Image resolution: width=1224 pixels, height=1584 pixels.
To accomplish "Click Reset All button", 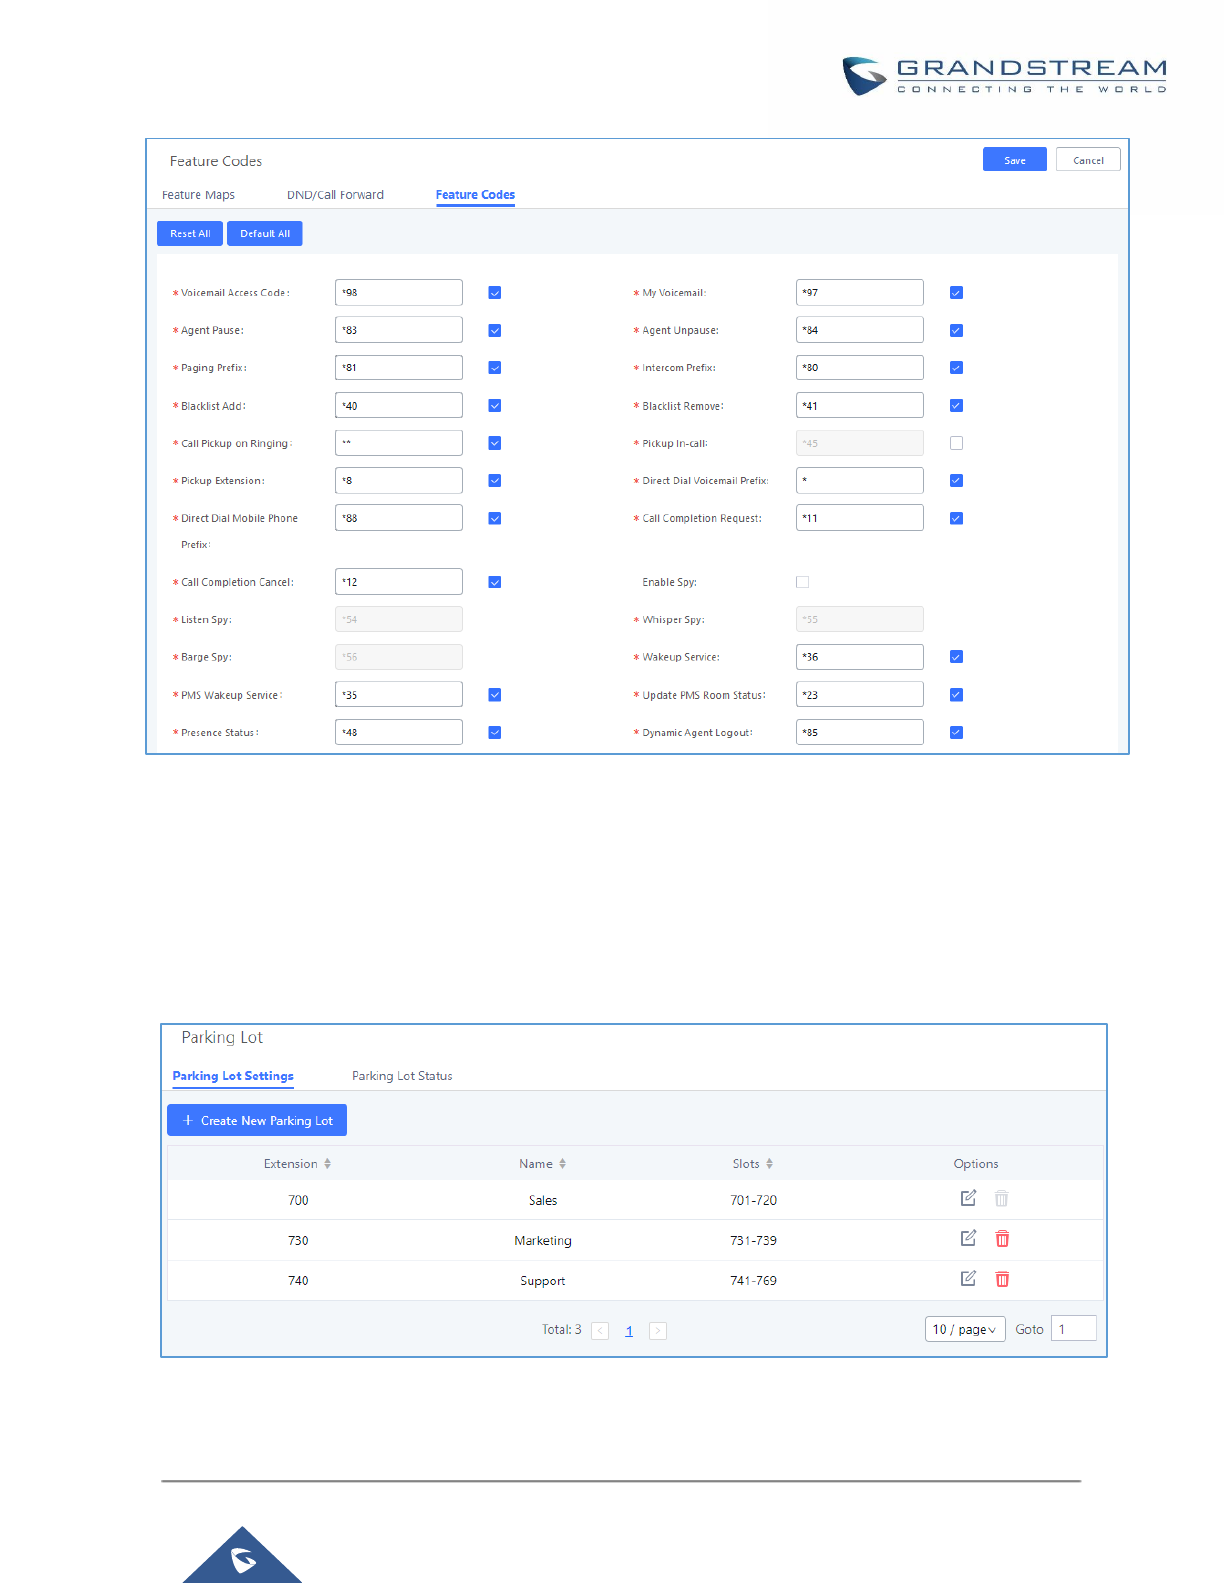I will pyautogui.click(x=190, y=234).
